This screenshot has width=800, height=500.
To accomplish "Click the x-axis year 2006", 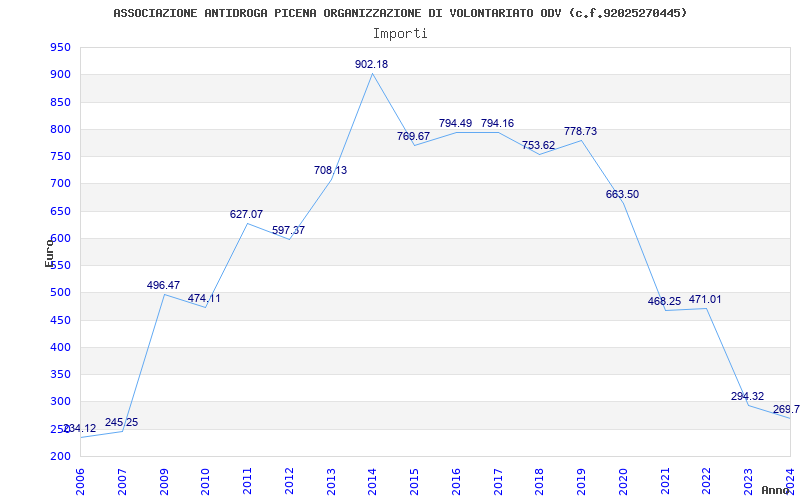I will (x=81, y=481).
